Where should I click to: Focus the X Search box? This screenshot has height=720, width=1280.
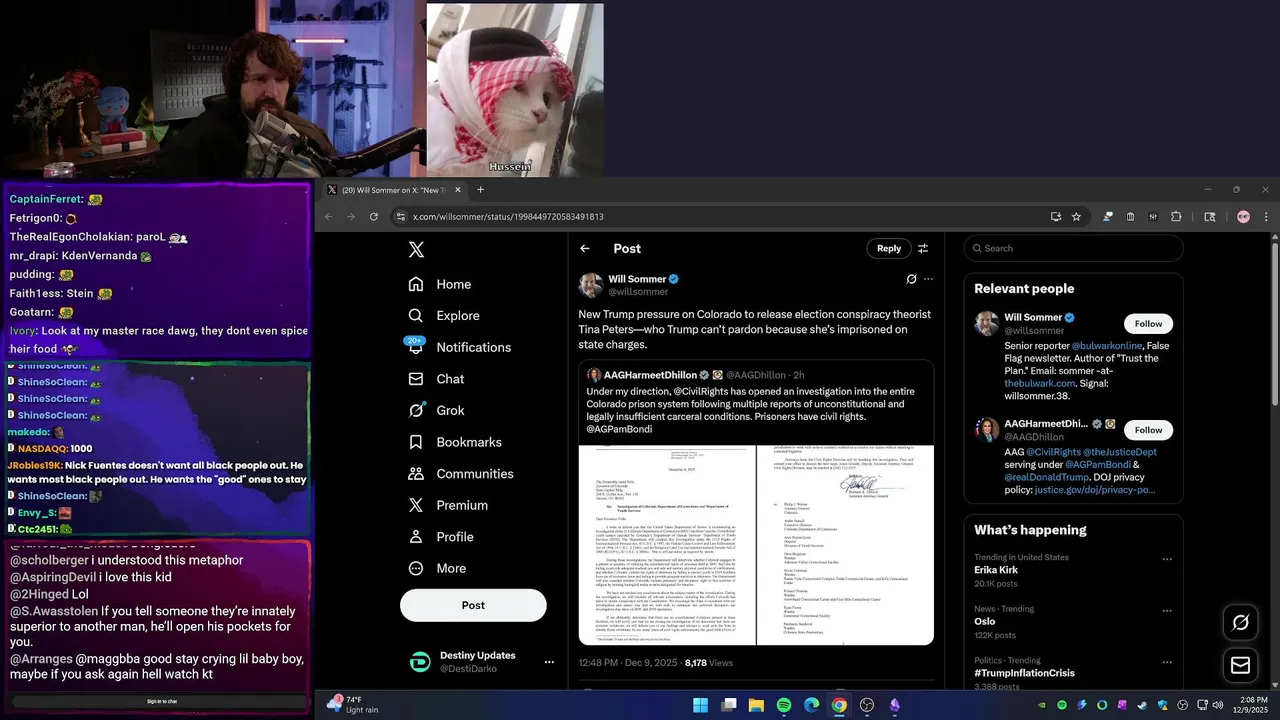(1073, 248)
